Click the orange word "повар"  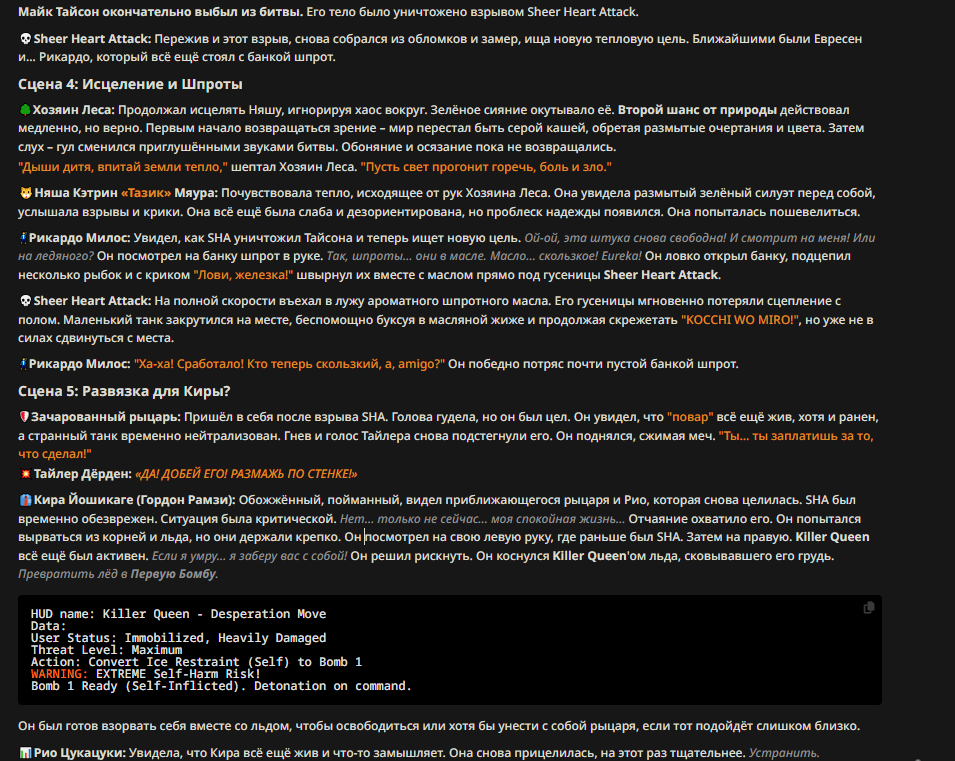click(690, 417)
